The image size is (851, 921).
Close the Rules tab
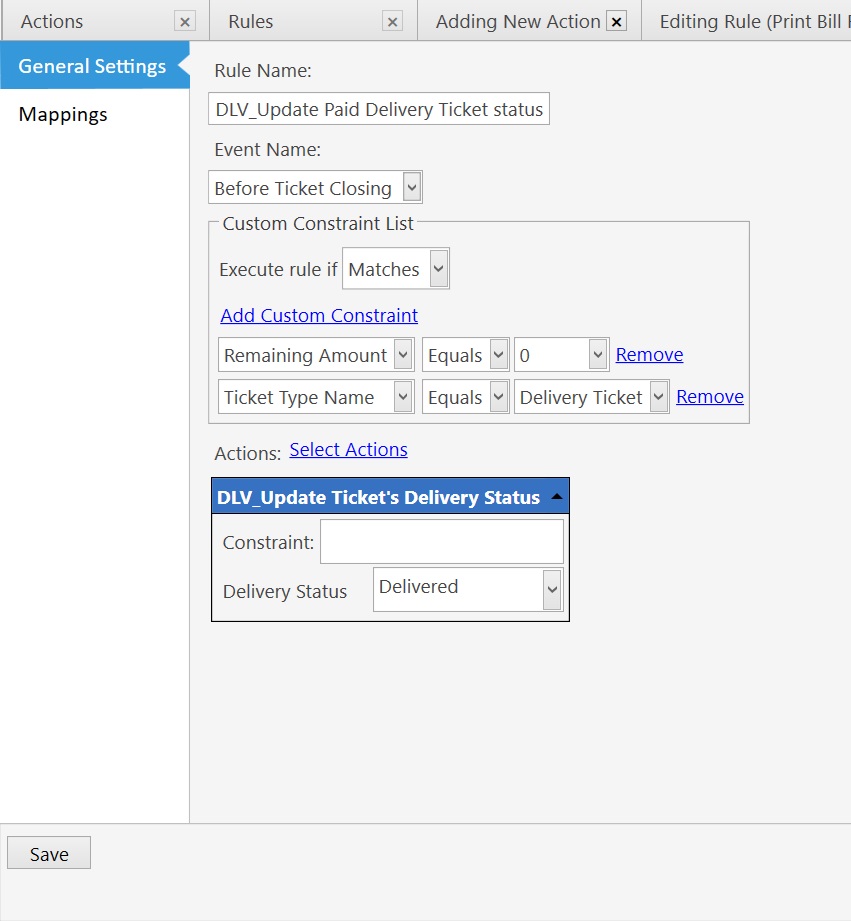pyautogui.click(x=391, y=20)
